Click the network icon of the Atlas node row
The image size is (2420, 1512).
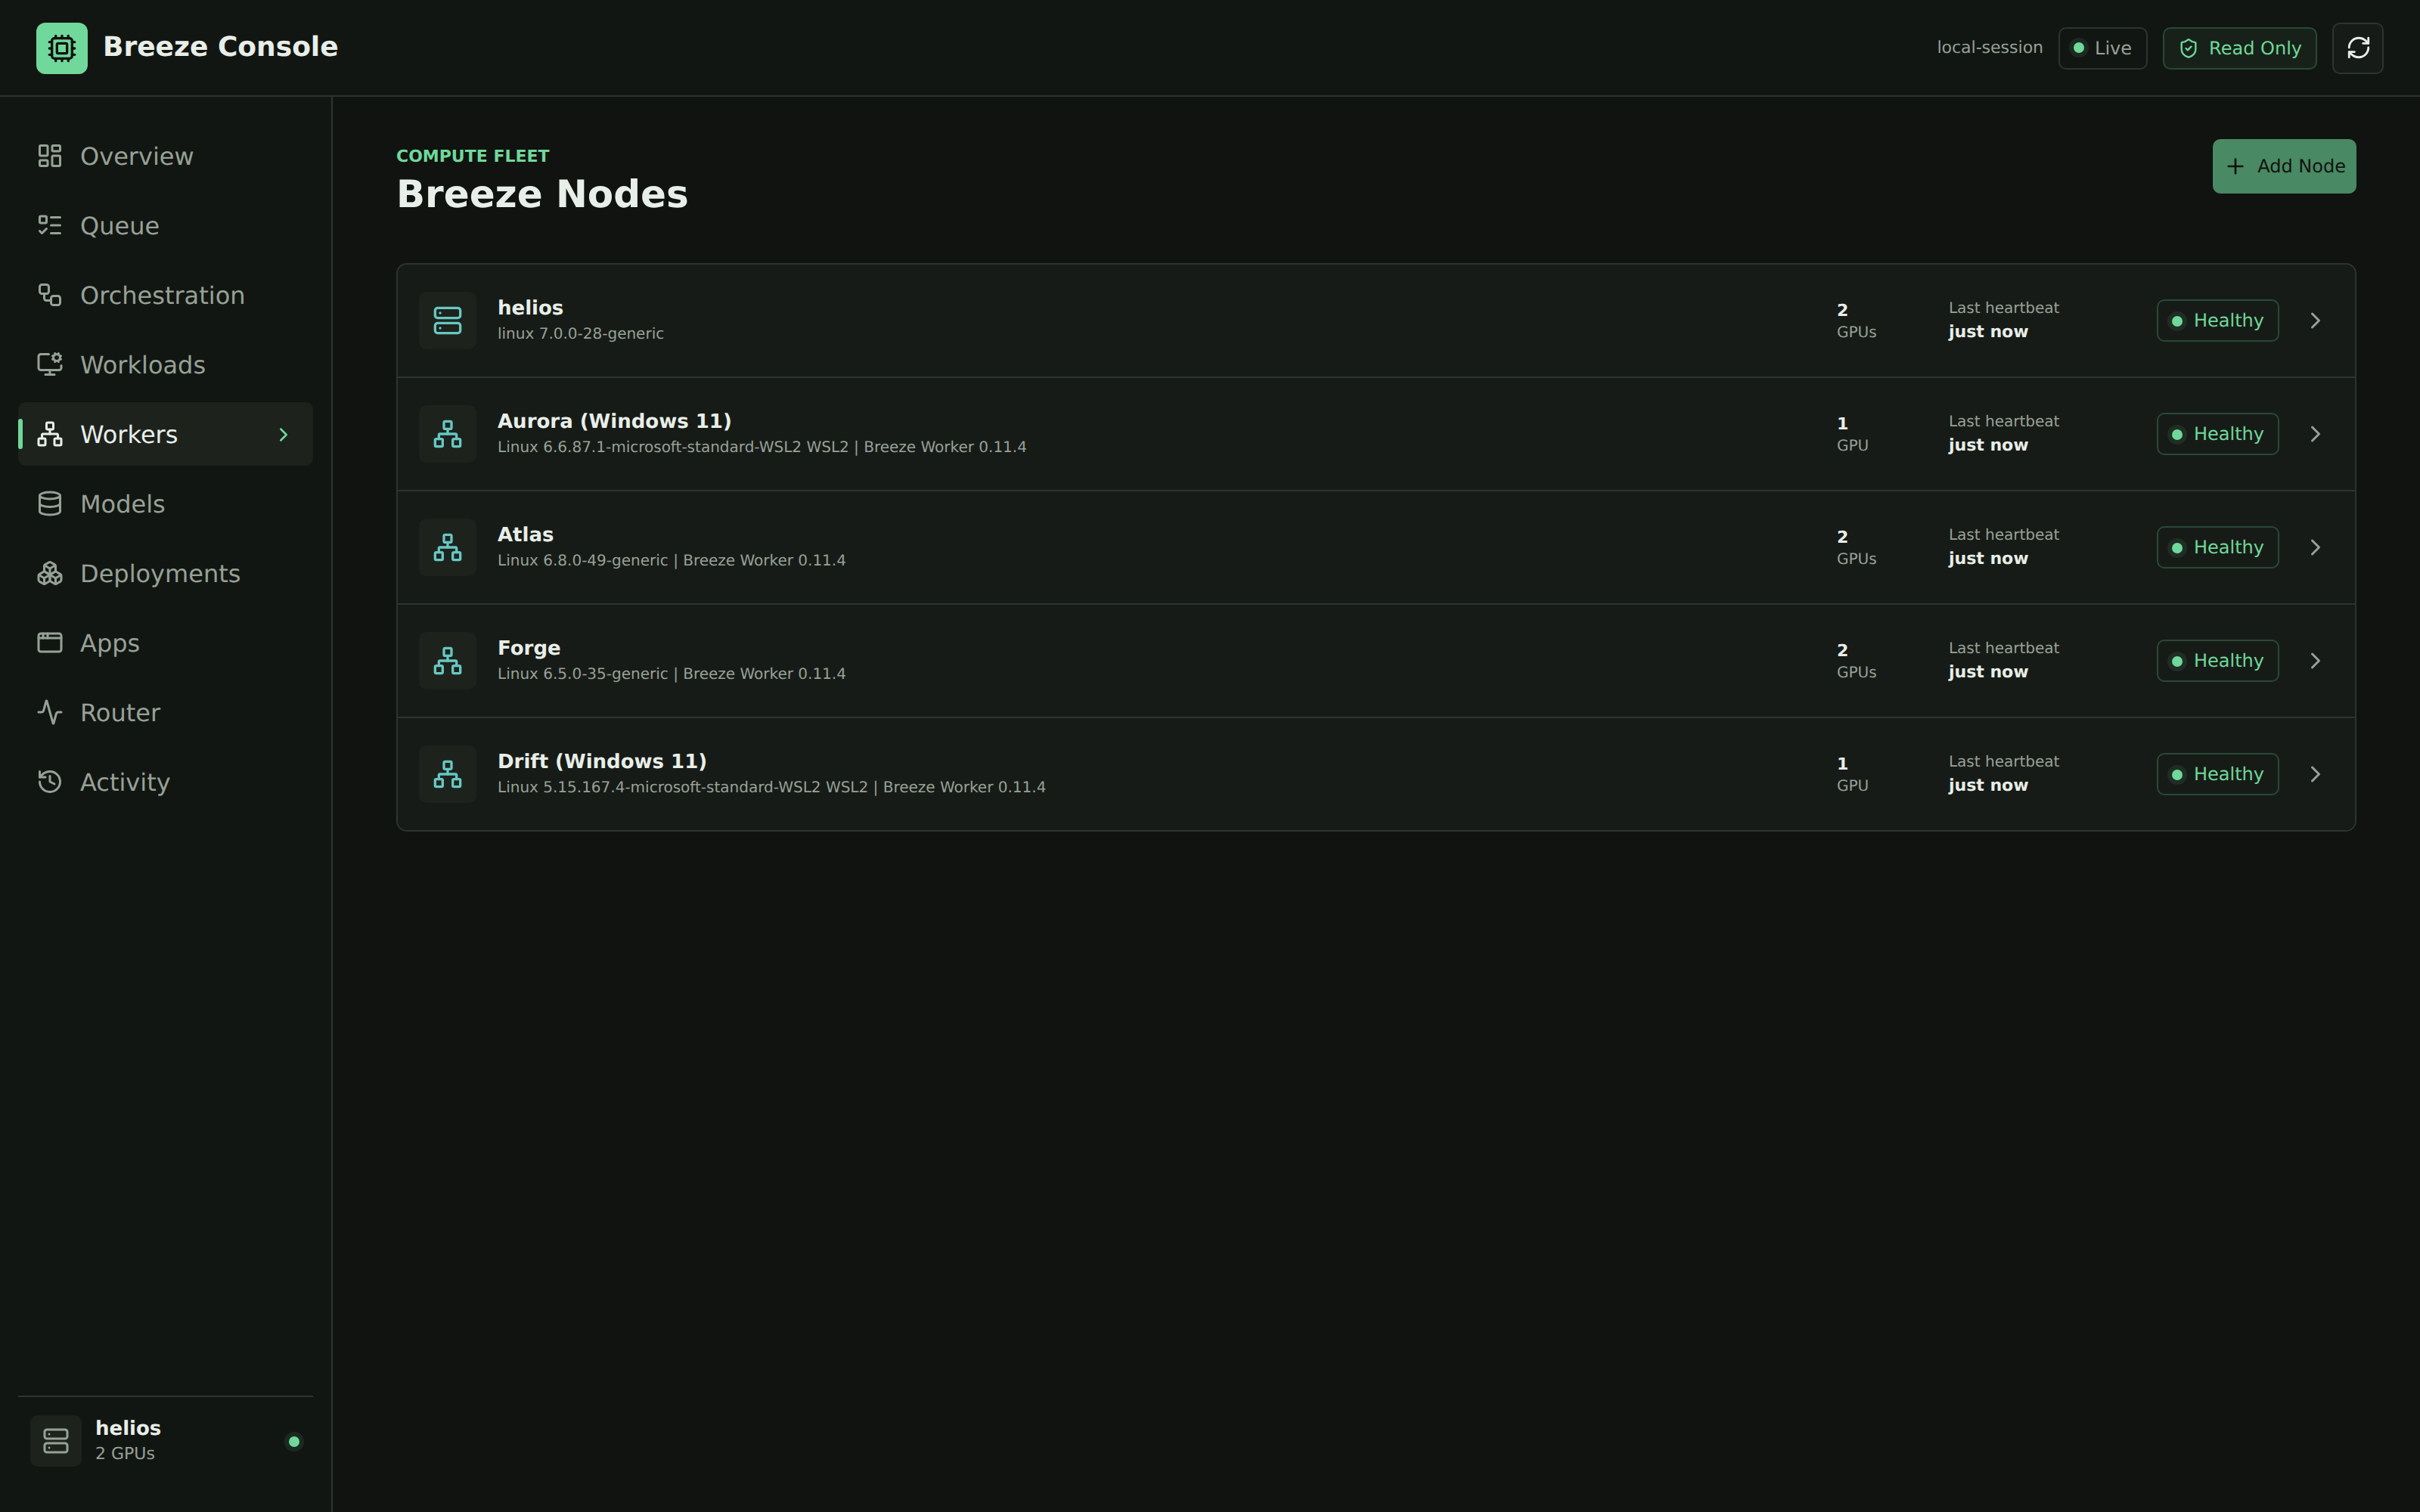point(448,547)
